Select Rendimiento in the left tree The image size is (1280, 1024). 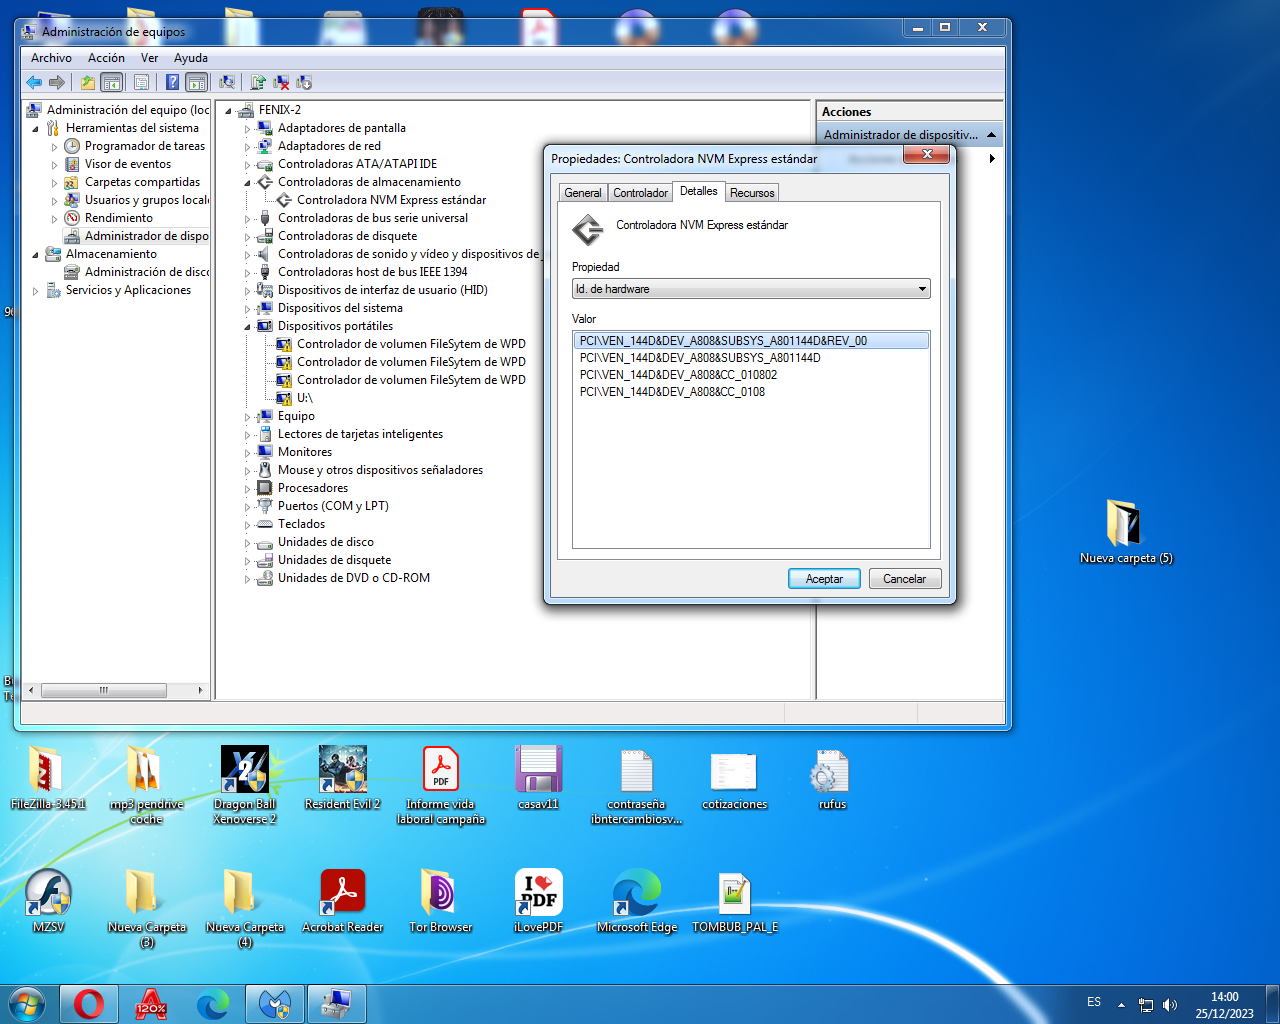coord(119,218)
